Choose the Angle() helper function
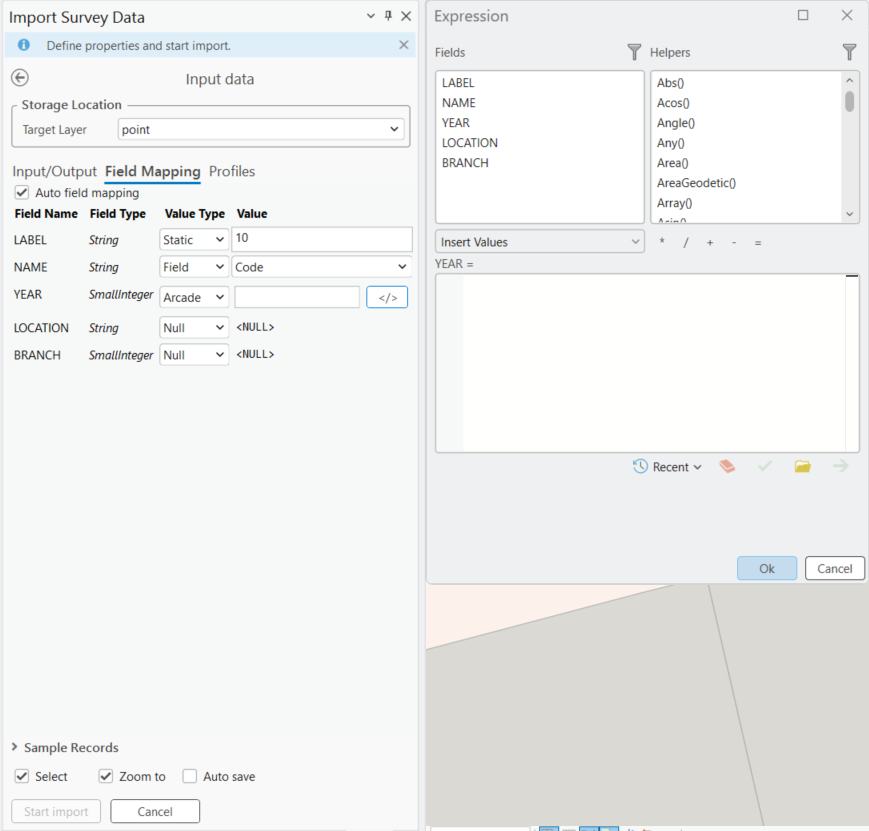Screen dimensions: 869x831 676,123
